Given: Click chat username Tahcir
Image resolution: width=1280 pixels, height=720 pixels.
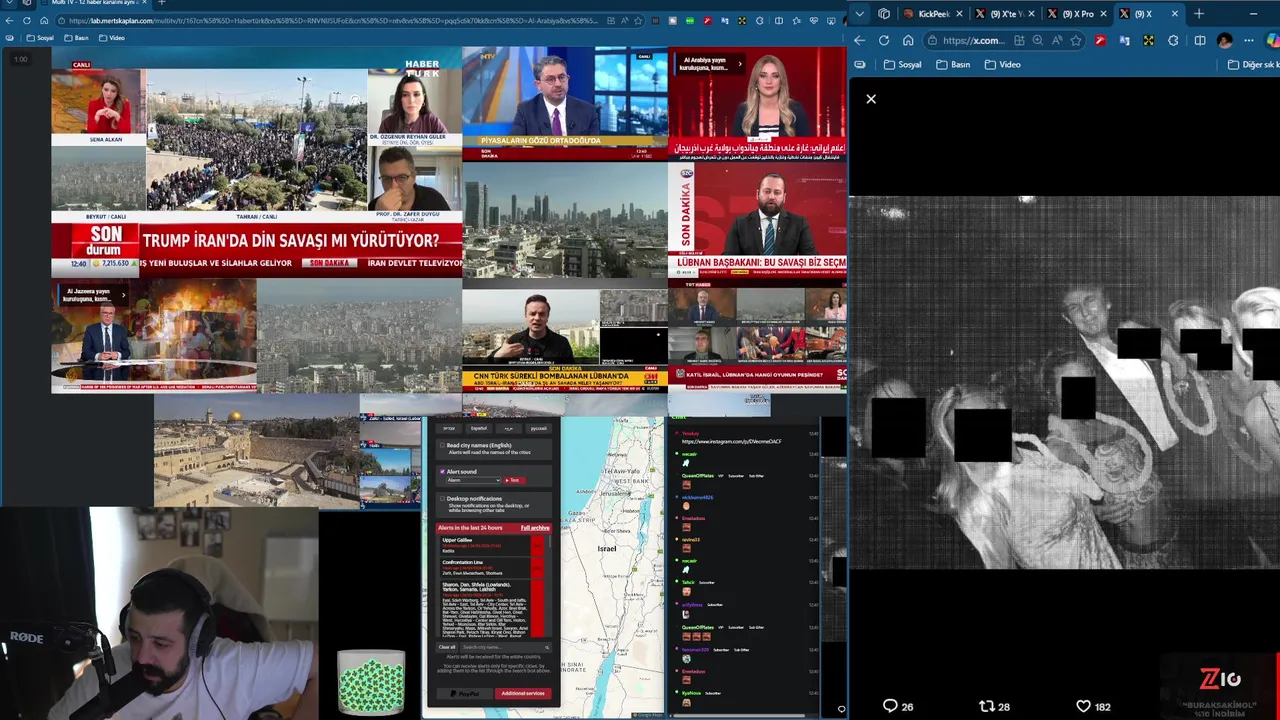Looking at the screenshot, I should 688,582.
